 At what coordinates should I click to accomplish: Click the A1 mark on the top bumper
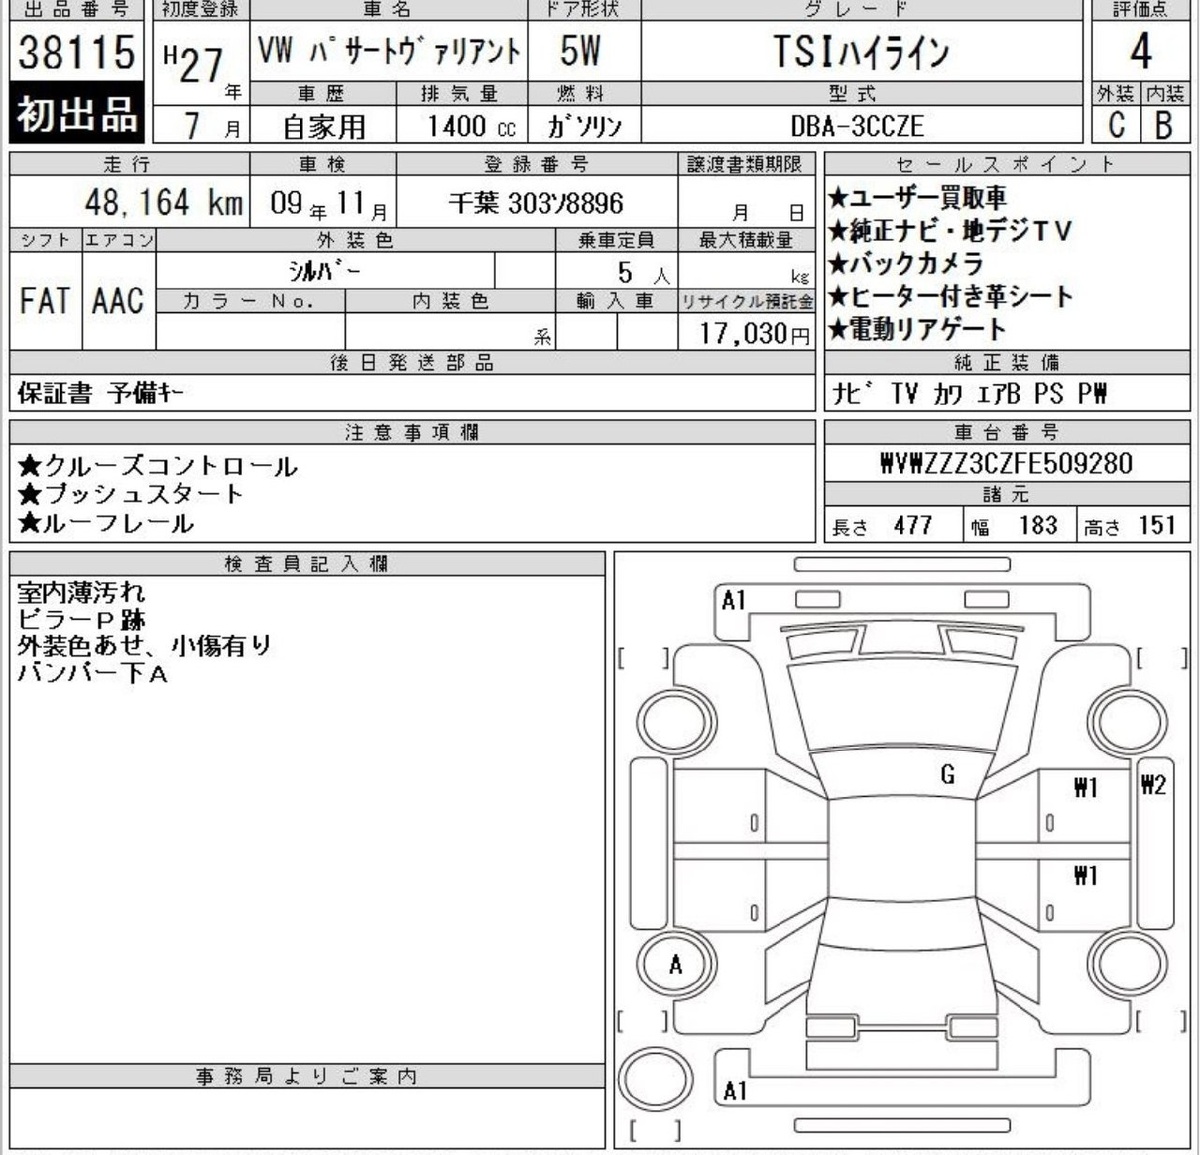[734, 601]
